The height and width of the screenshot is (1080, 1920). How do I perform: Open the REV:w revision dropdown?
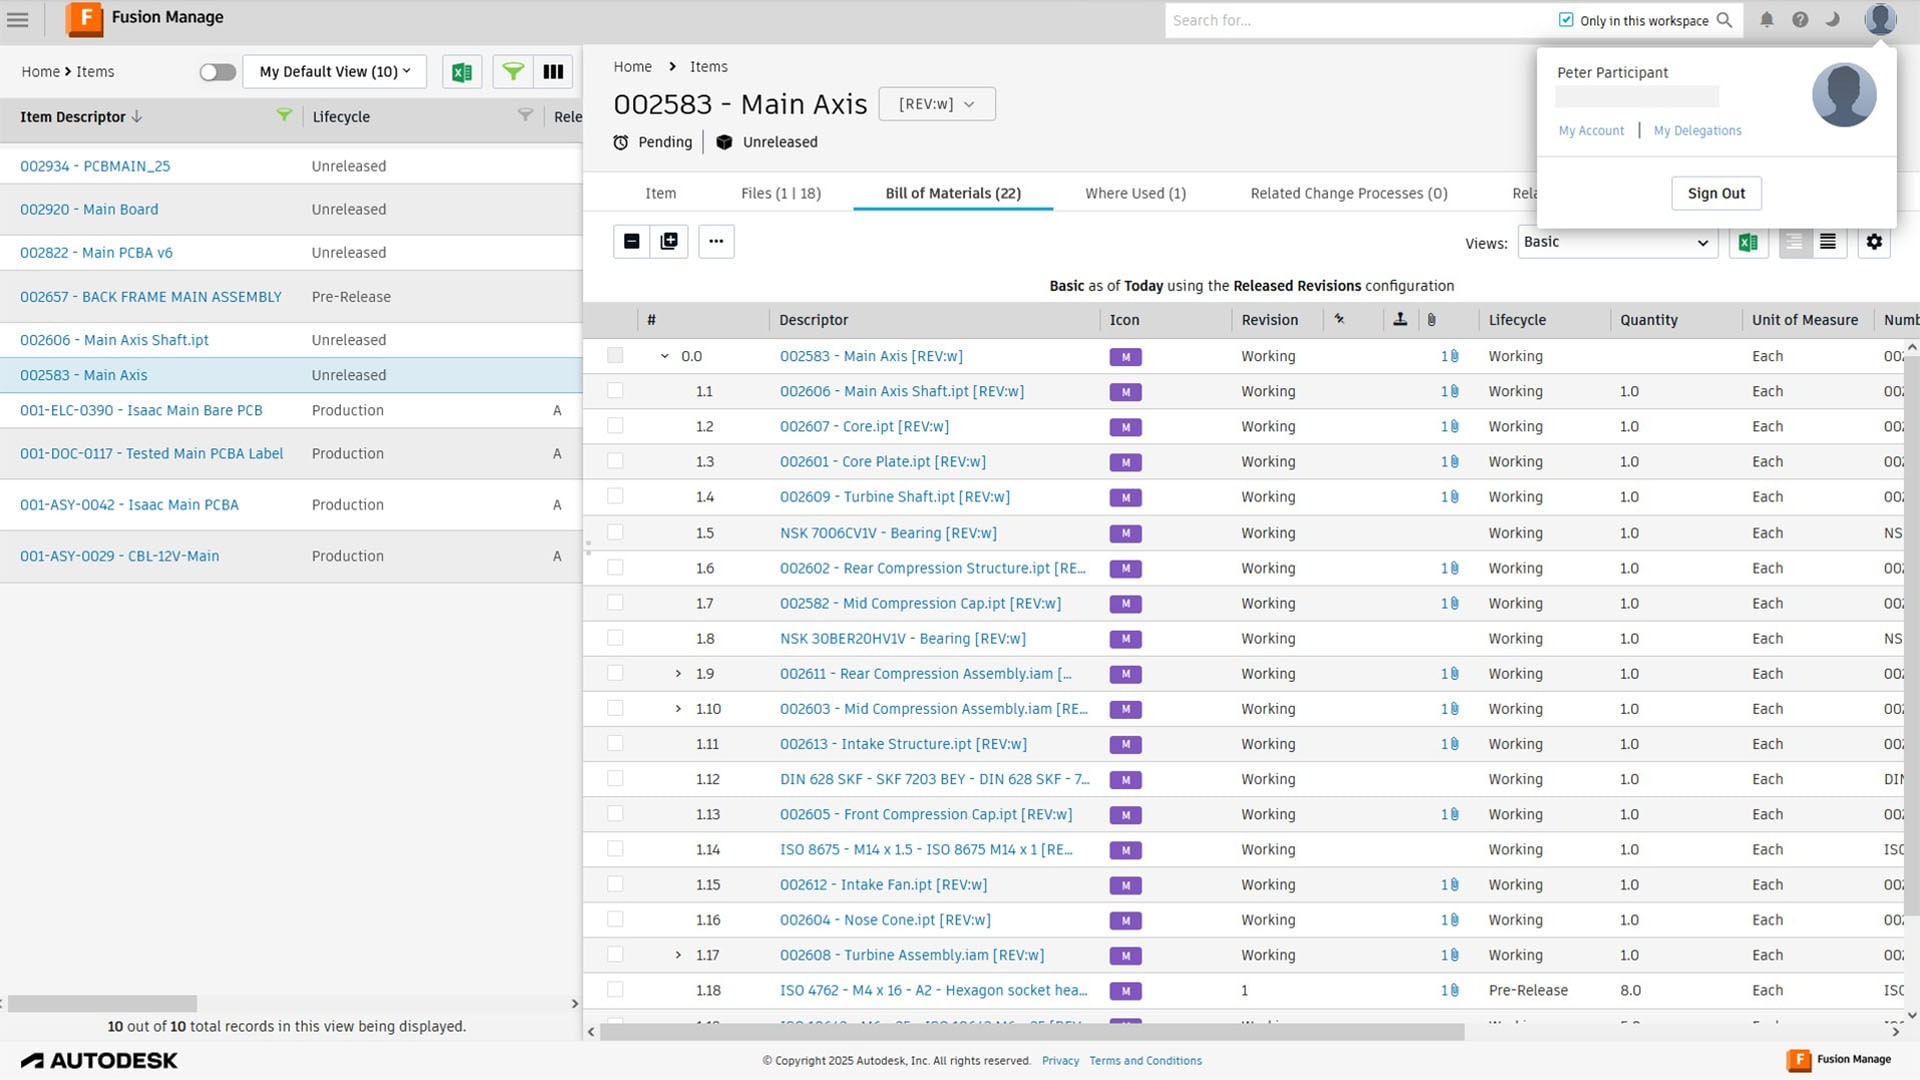(x=936, y=104)
